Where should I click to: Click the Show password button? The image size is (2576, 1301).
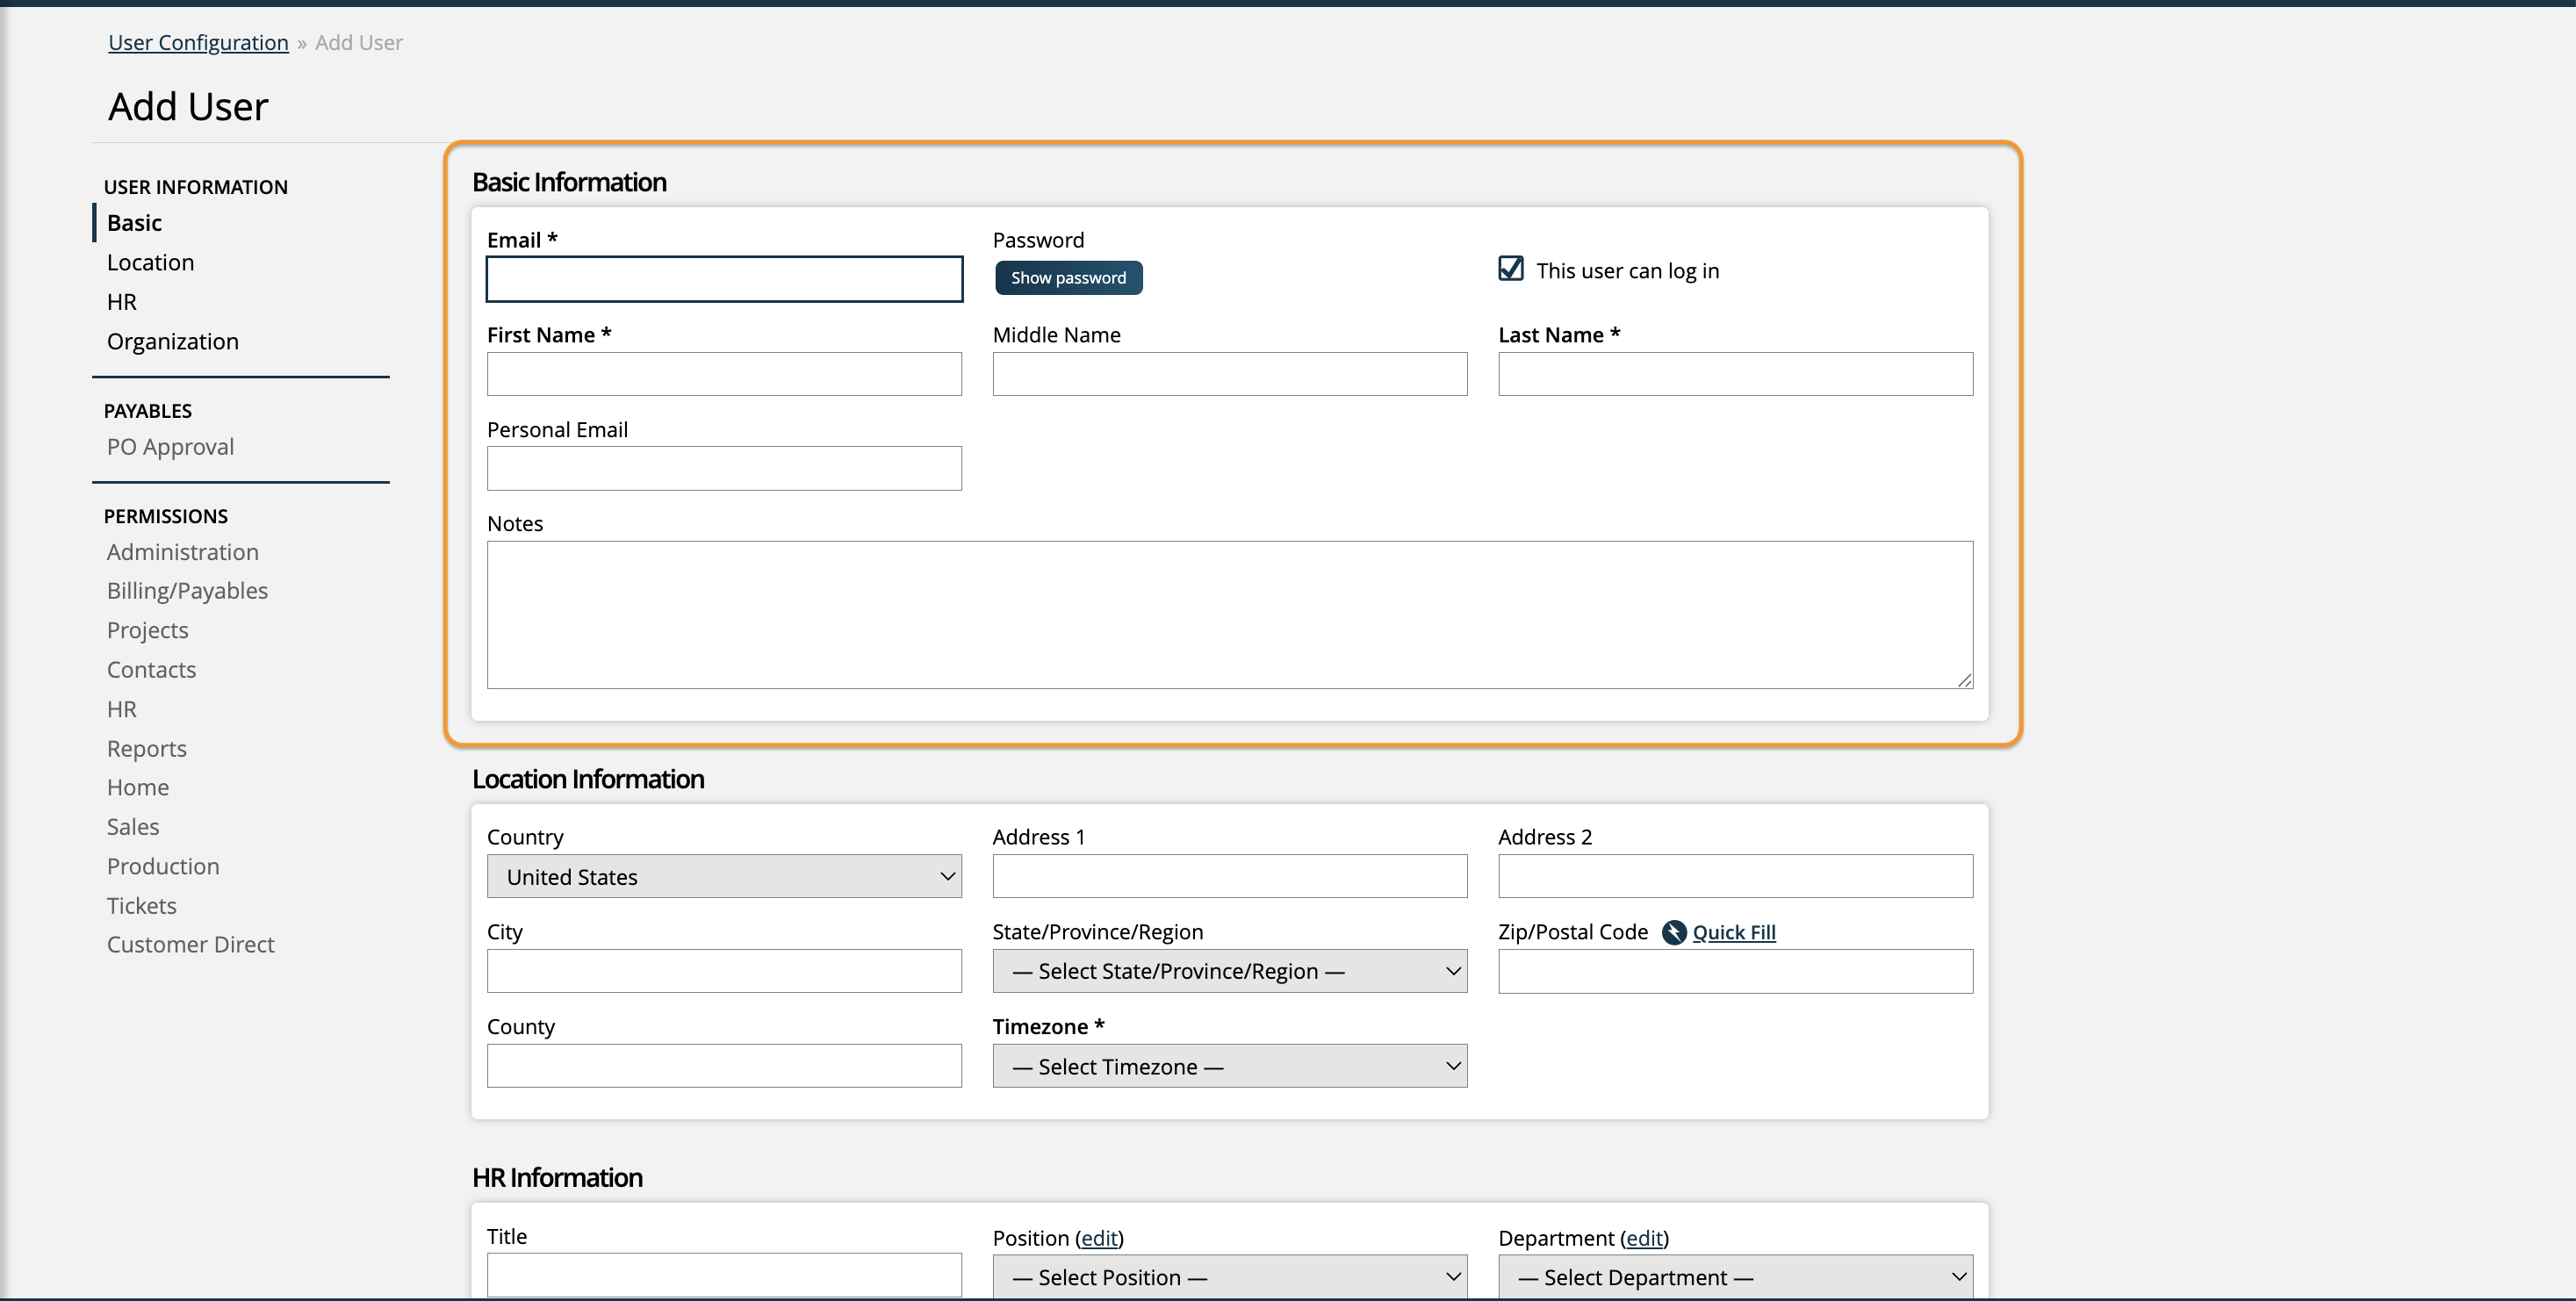pos(1068,278)
